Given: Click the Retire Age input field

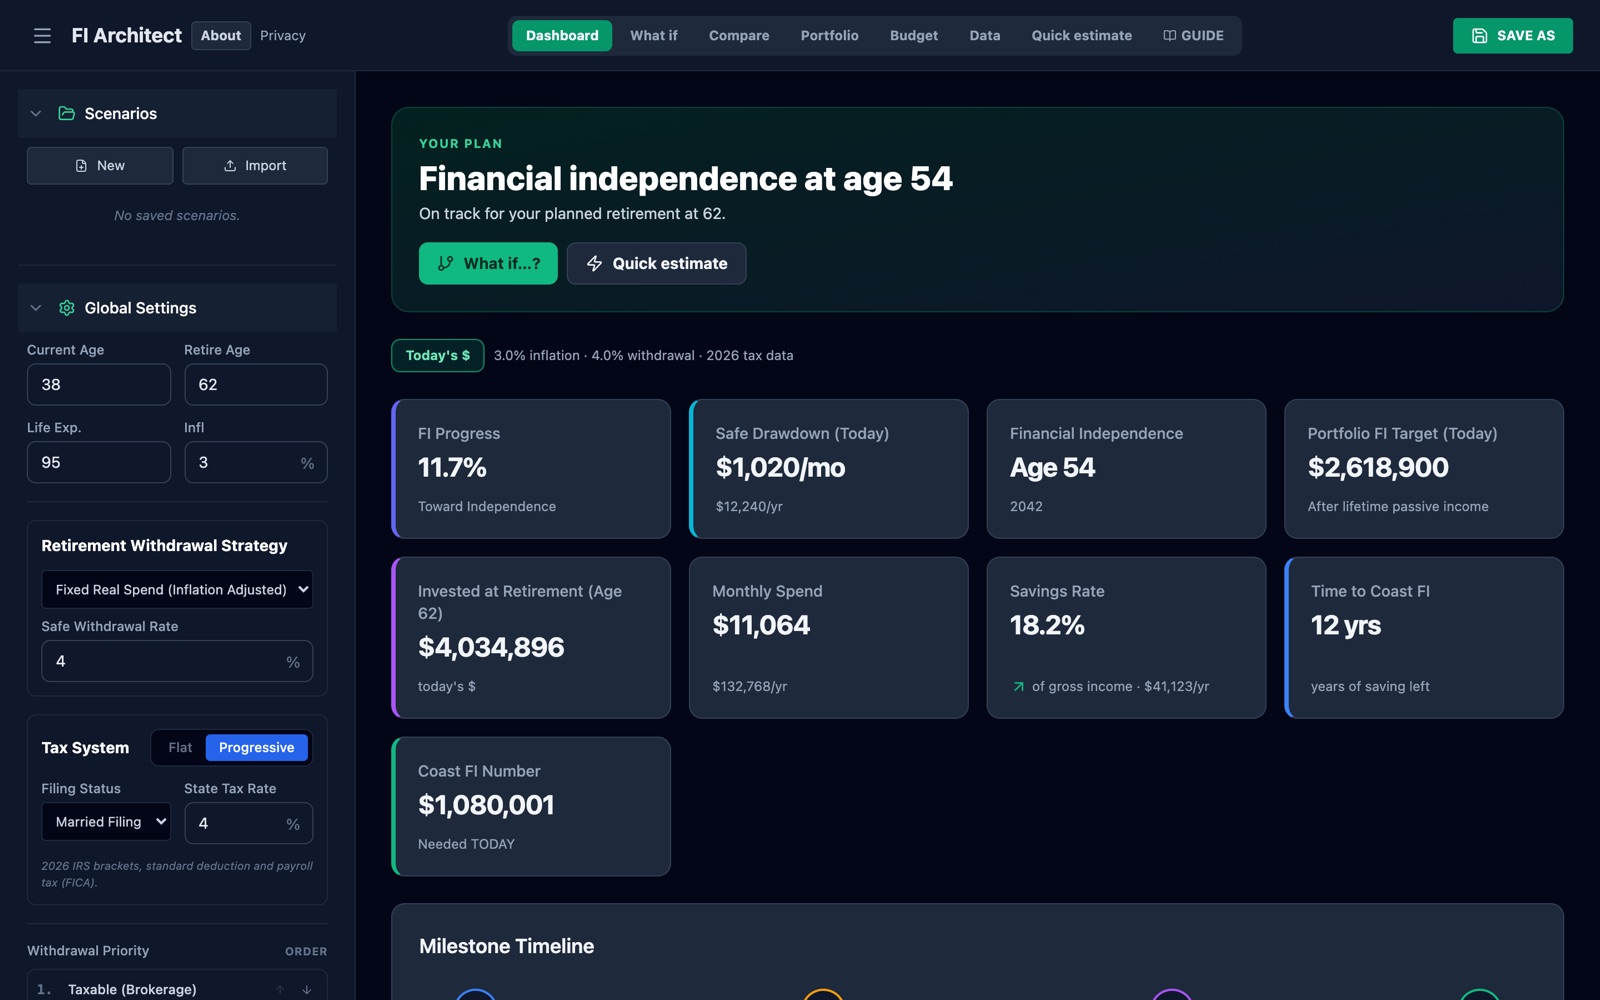Looking at the screenshot, I should click(x=256, y=385).
